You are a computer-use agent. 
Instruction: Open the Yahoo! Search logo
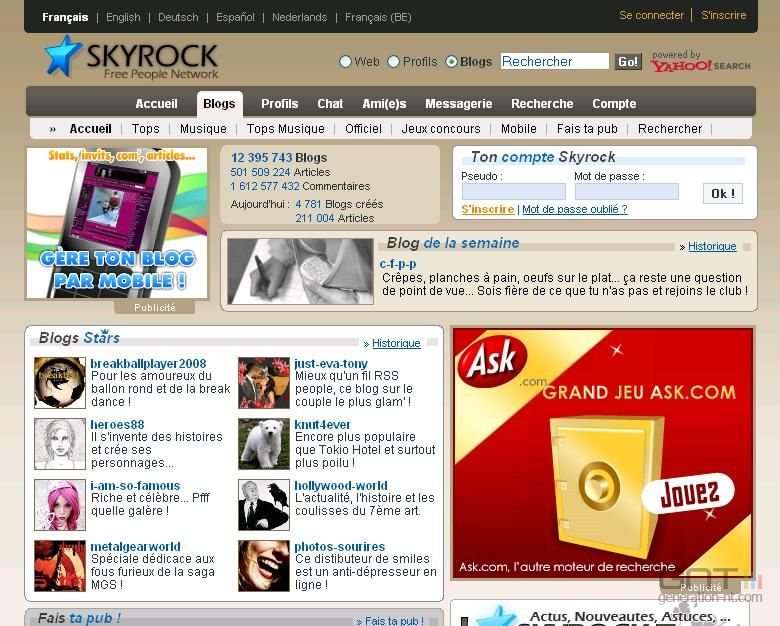pyautogui.click(x=700, y=62)
